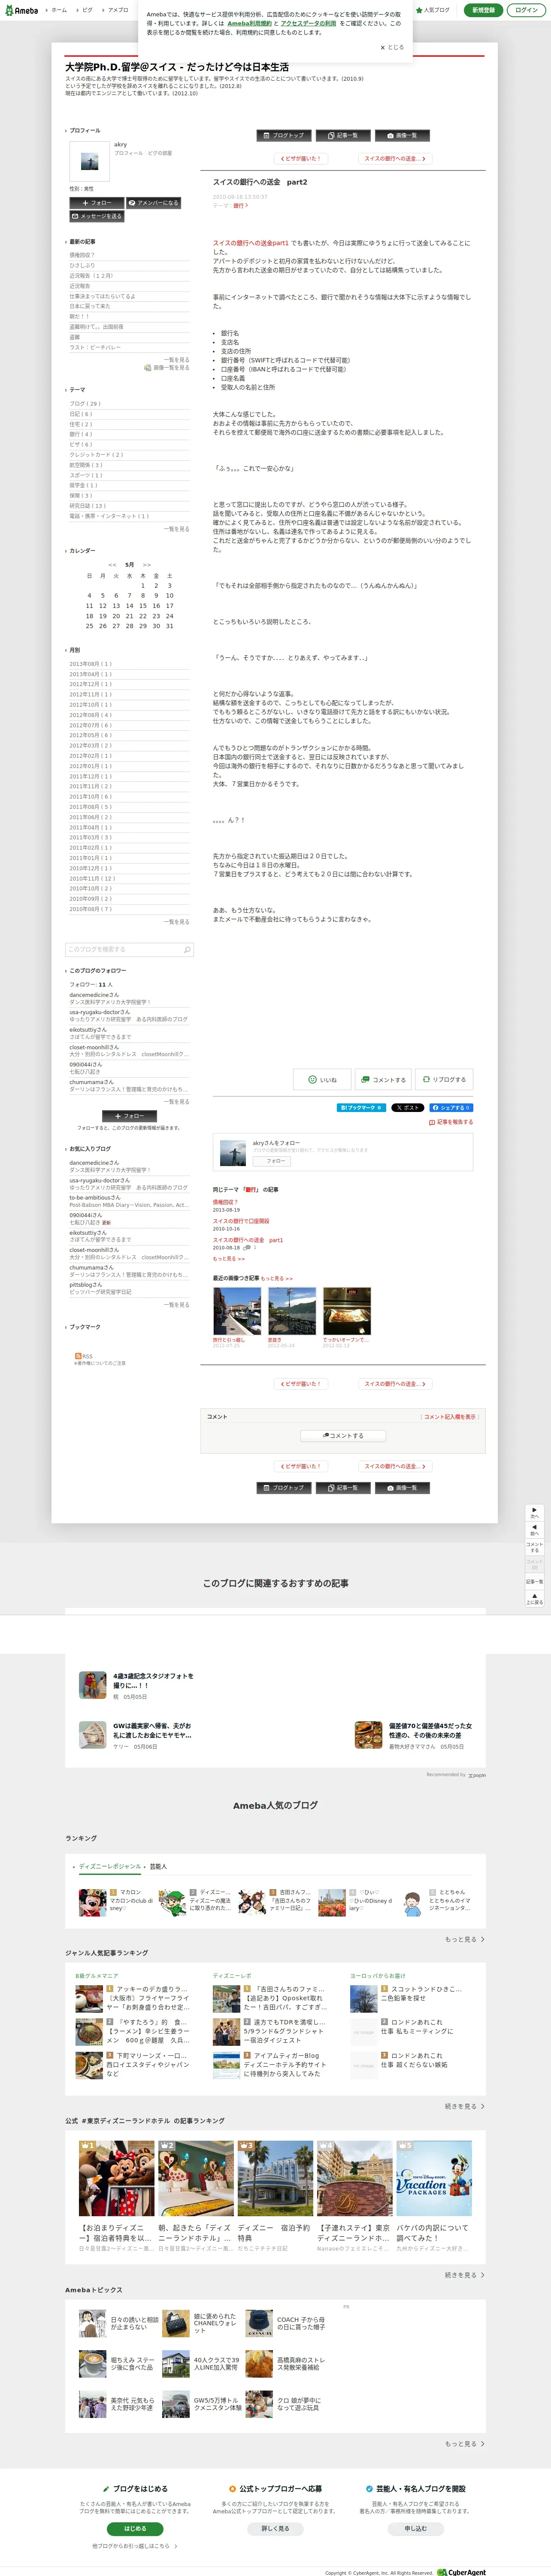
Task: Open archive 2010年11月 ( 12 )
Action: point(92,878)
